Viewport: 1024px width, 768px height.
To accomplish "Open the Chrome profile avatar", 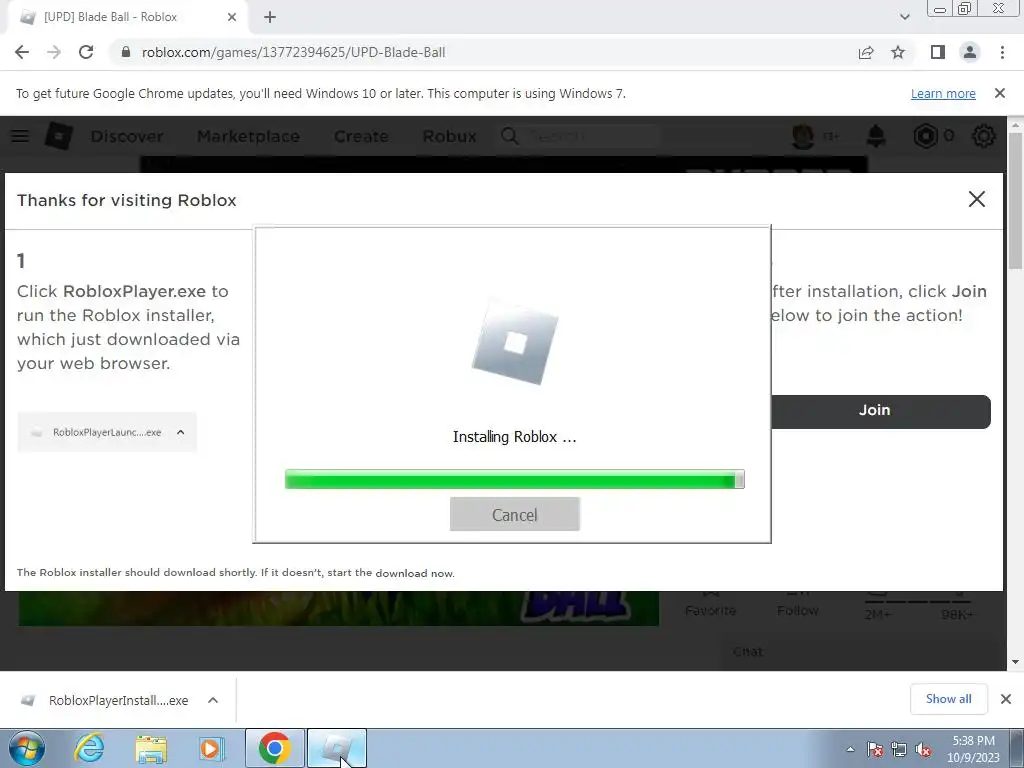I will pos(970,52).
